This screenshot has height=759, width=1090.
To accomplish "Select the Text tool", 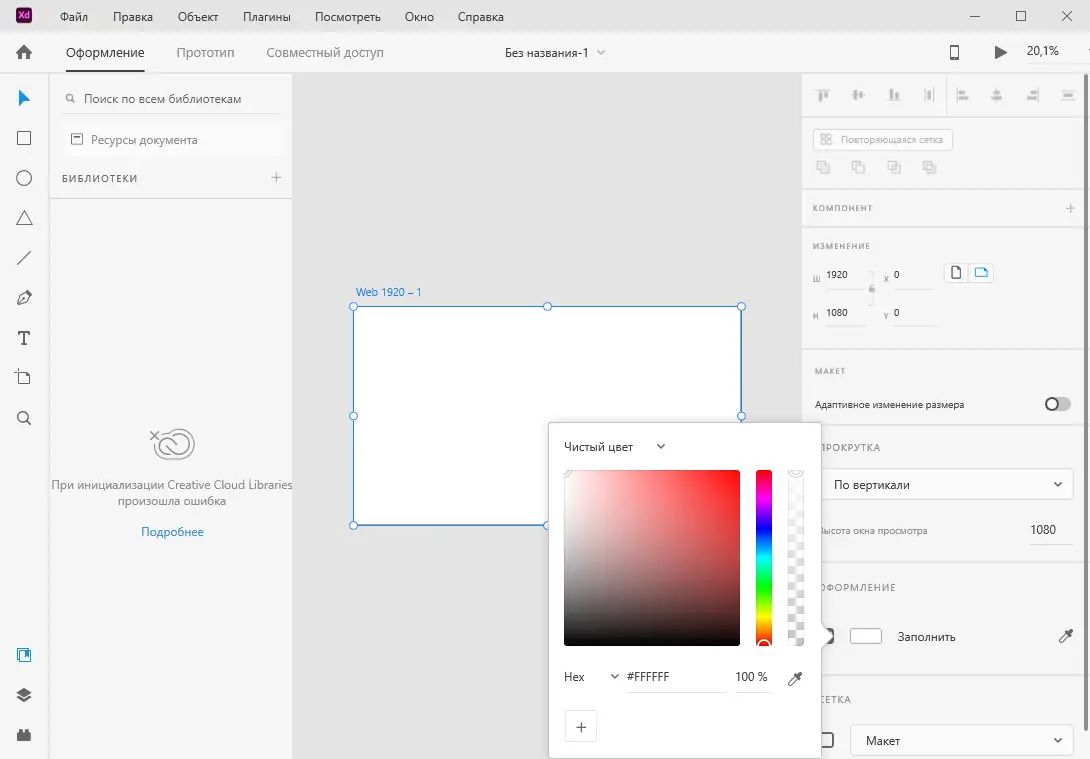I will point(24,338).
